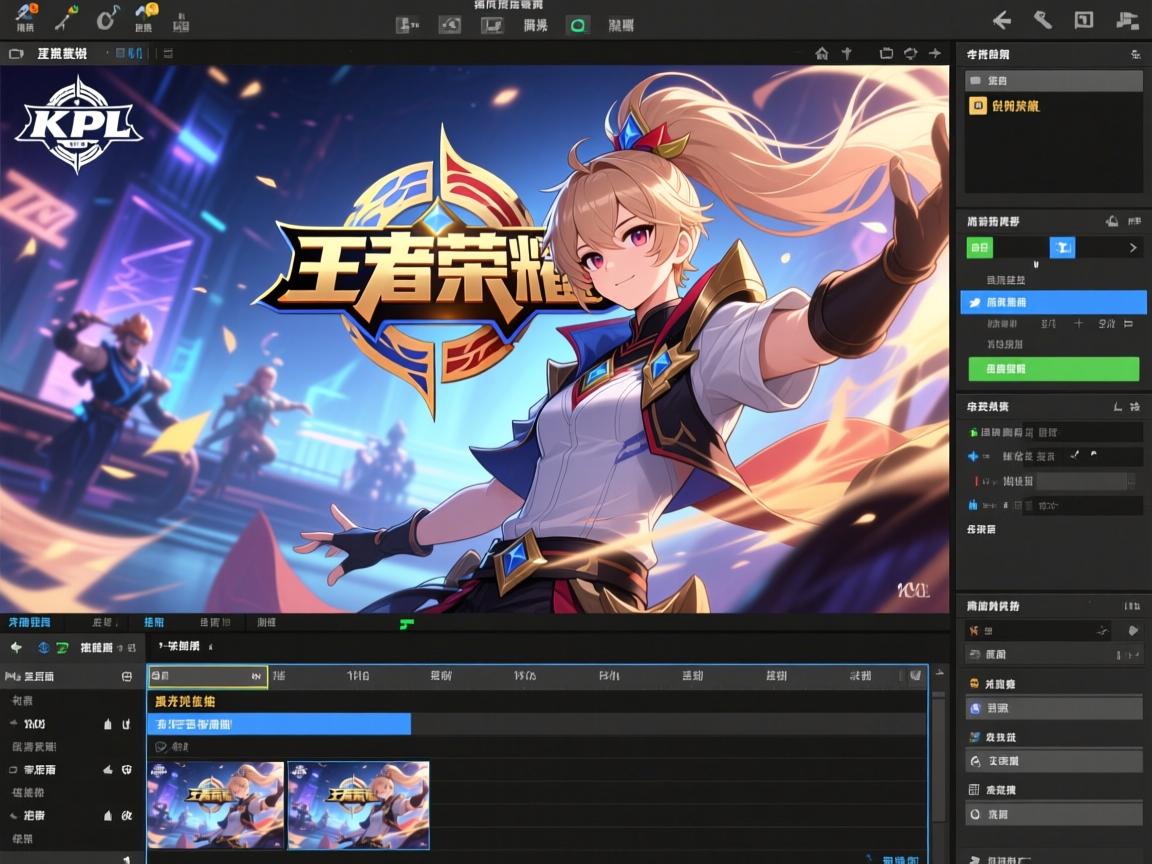The image size is (1152, 864).
Task: Open the dropdown at top of right panel
Action: click(1054, 81)
